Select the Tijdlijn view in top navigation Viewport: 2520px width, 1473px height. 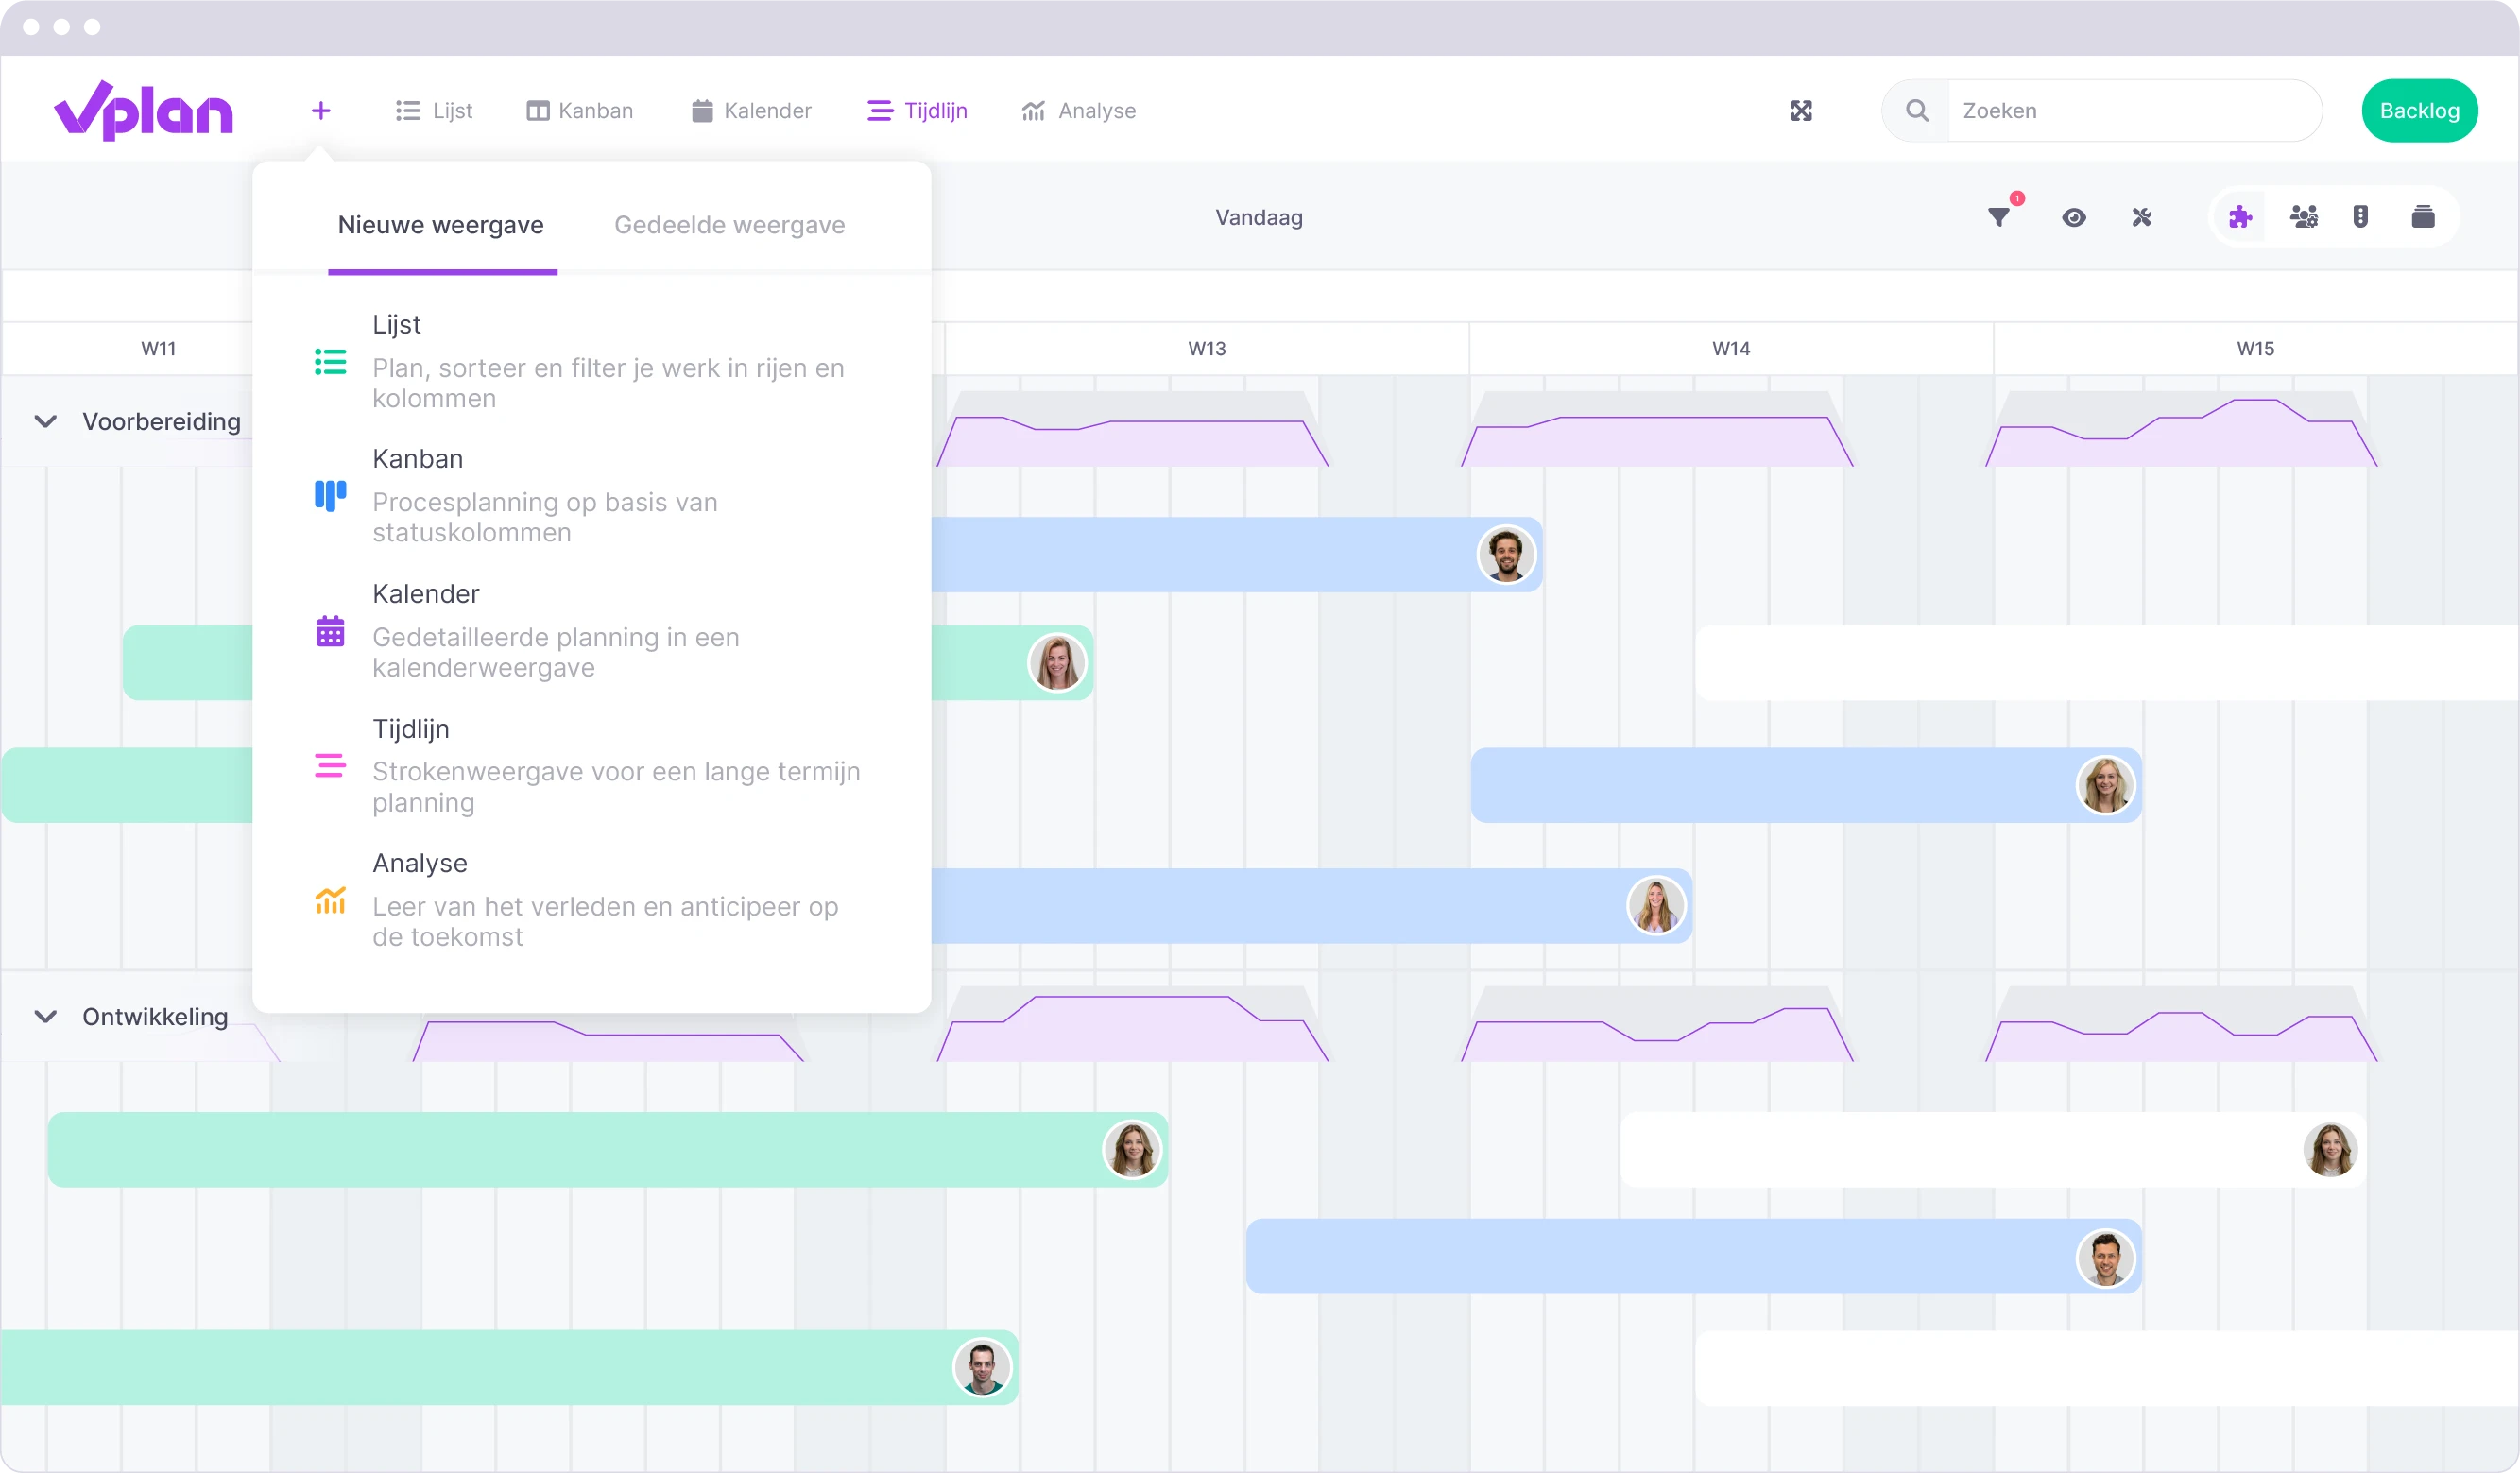917,111
